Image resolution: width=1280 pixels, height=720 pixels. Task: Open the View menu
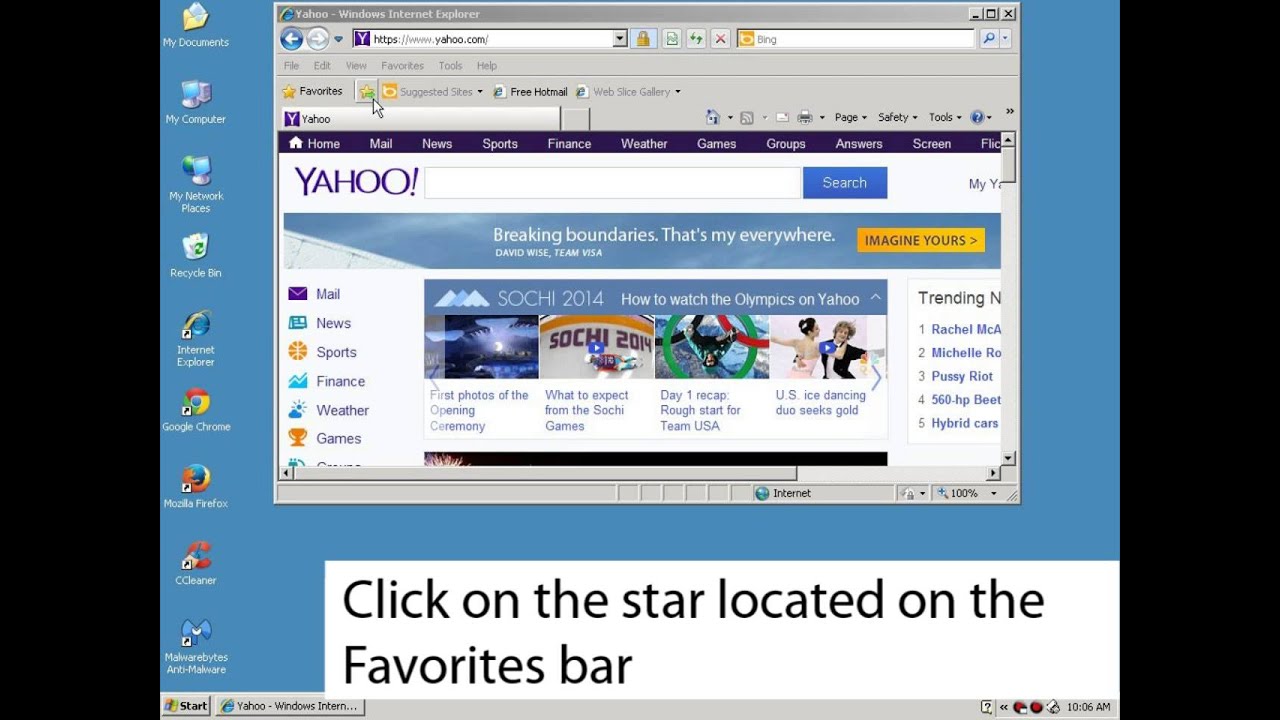(x=356, y=66)
